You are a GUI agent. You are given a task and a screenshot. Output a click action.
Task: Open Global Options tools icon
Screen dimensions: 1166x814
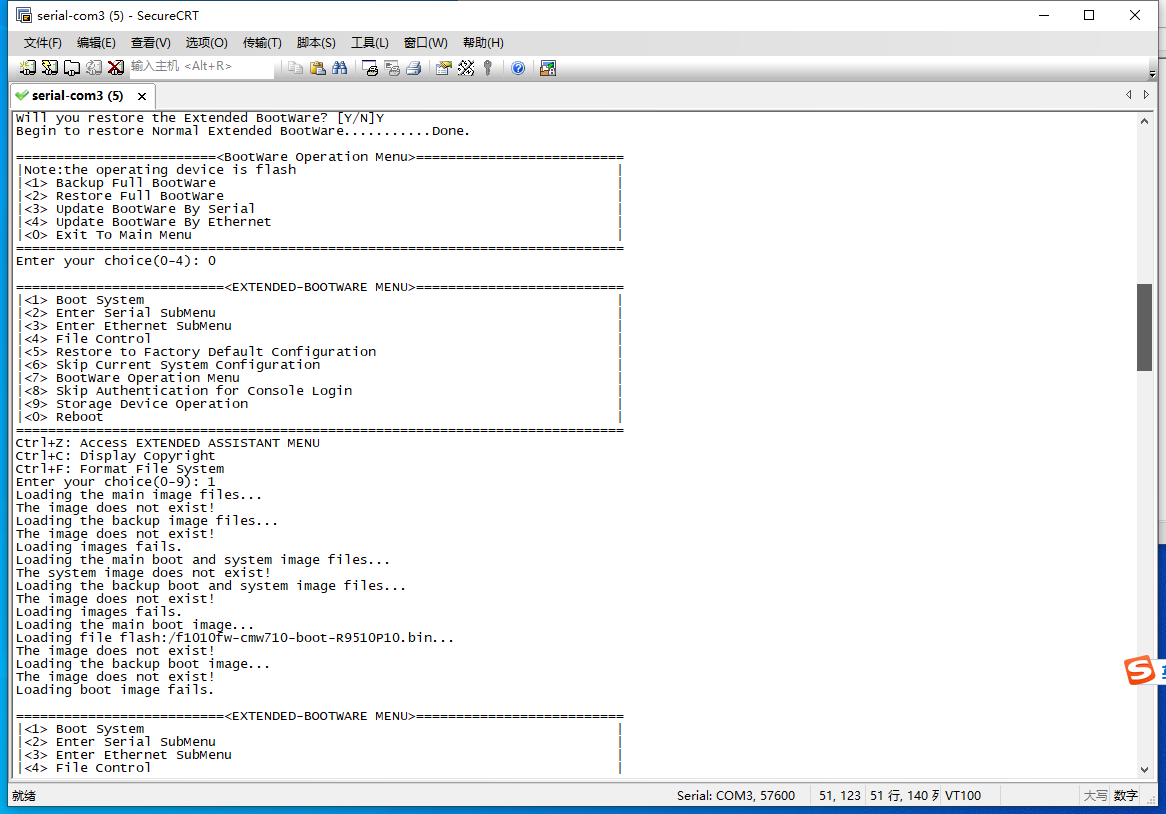tap(466, 68)
